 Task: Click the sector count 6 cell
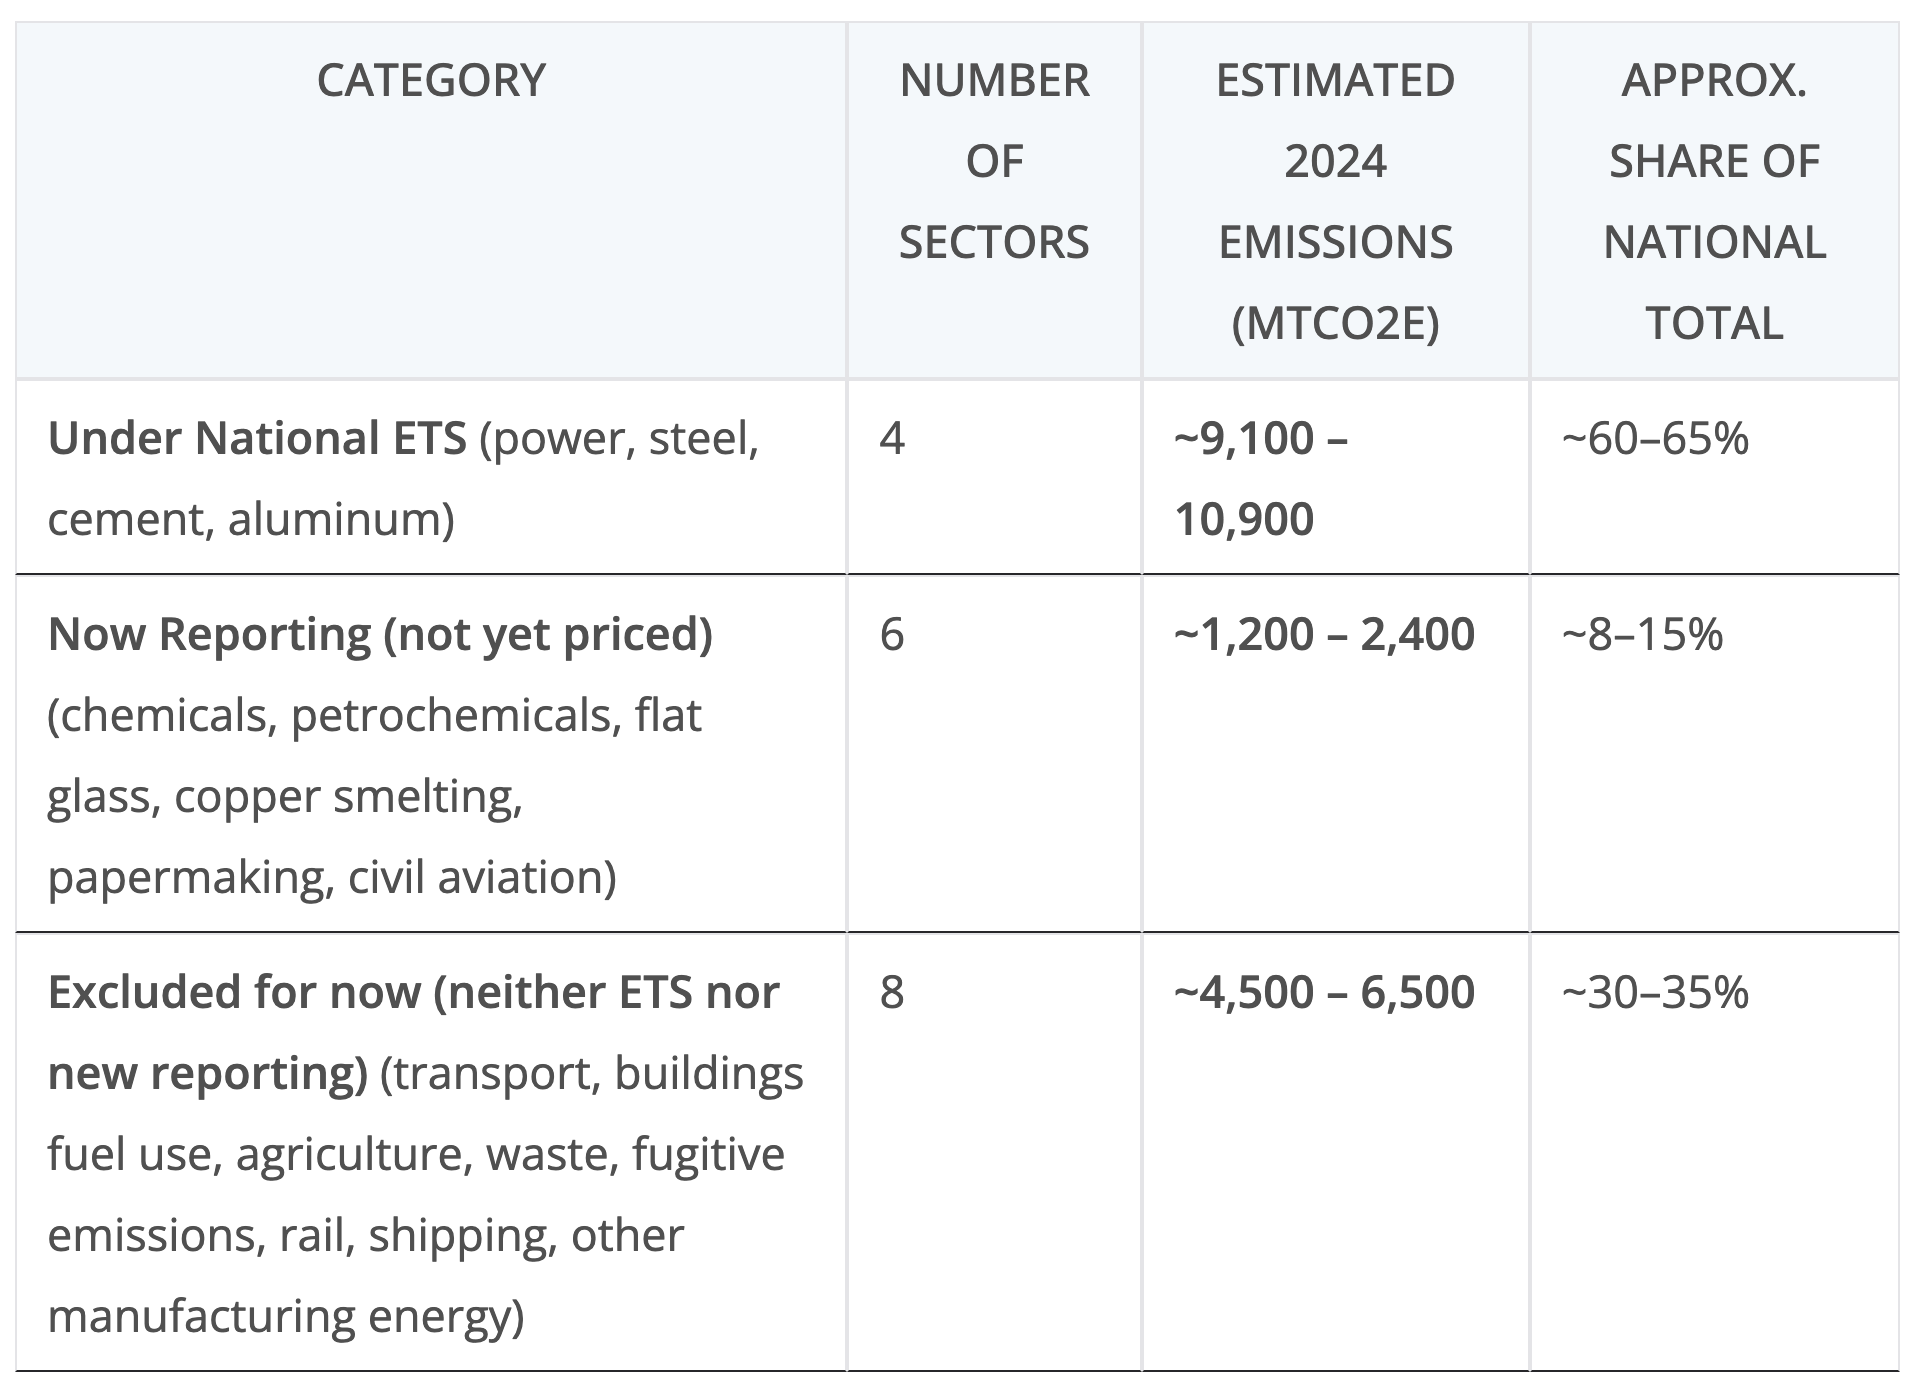pos(892,634)
